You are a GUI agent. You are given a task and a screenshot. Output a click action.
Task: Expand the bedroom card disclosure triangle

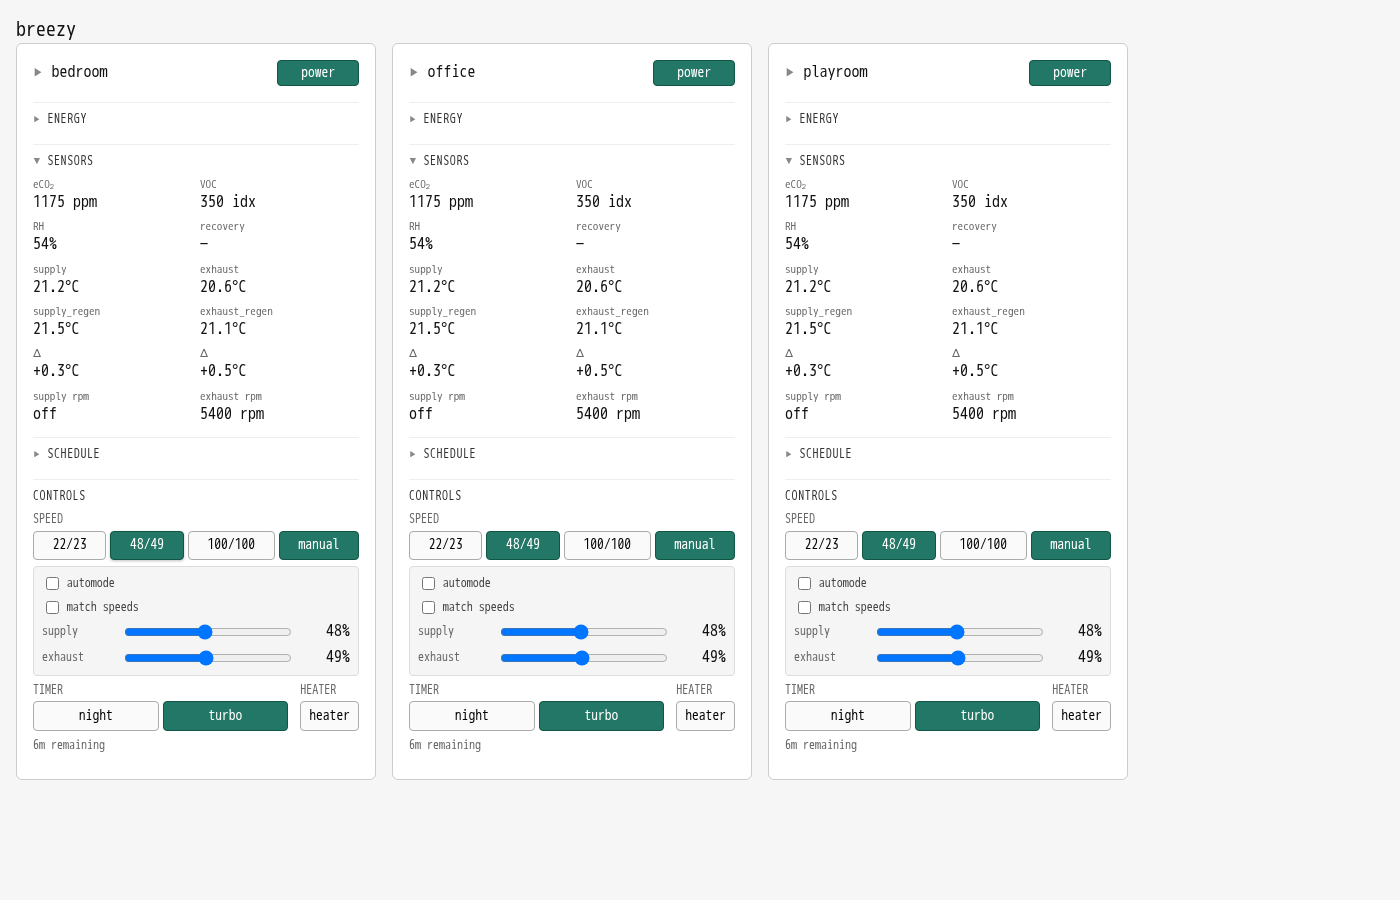click(x=38, y=72)
